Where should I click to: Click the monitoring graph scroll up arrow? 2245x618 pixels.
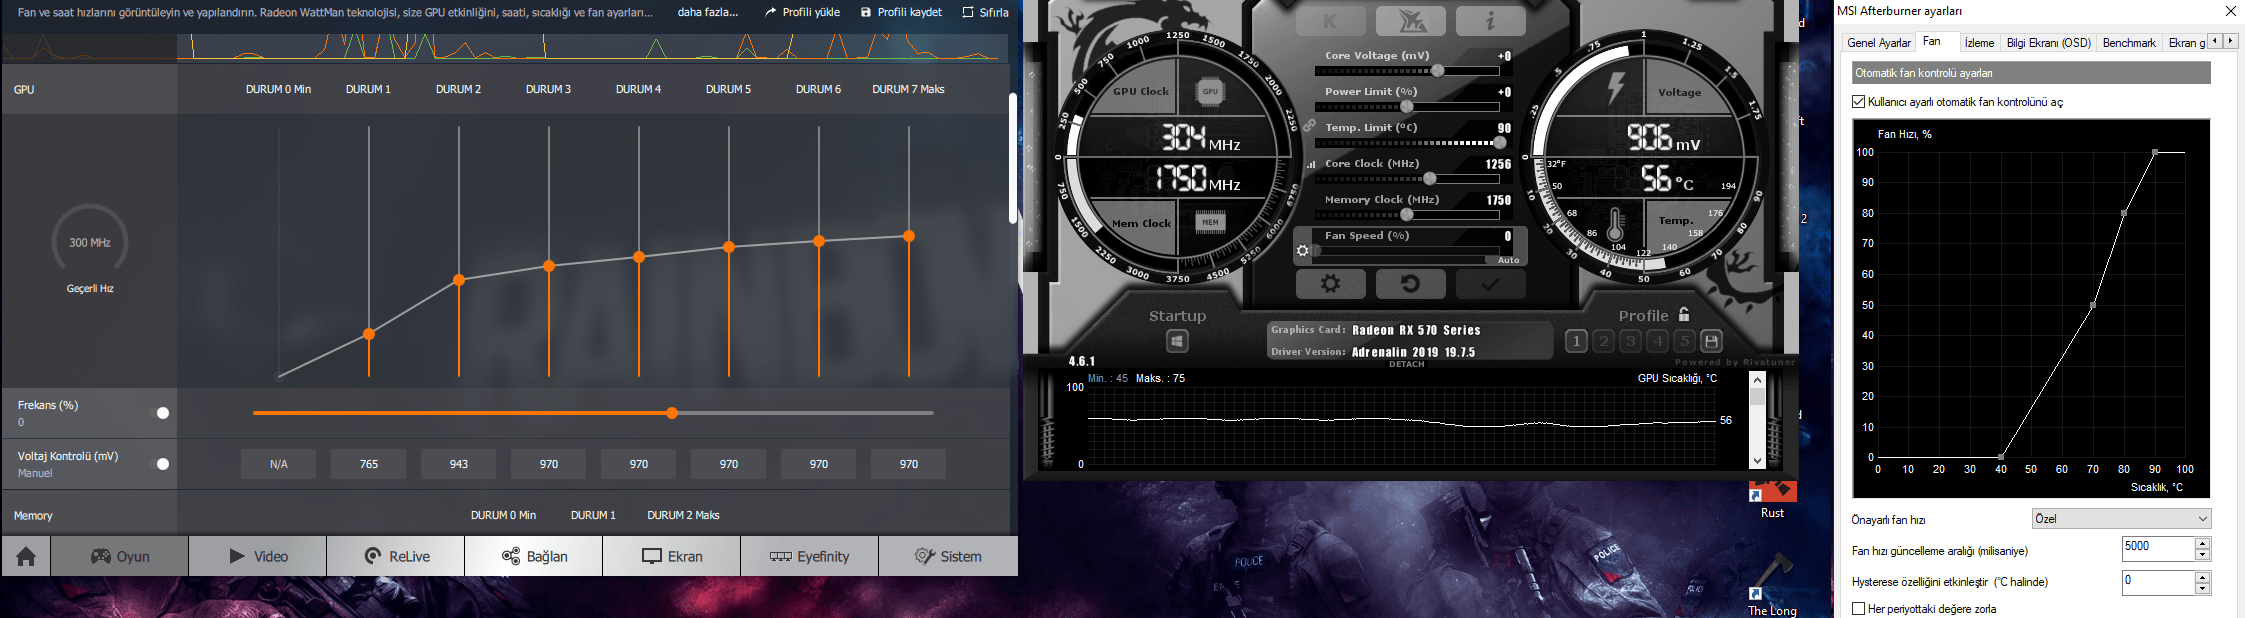[x=1757, y=380]
